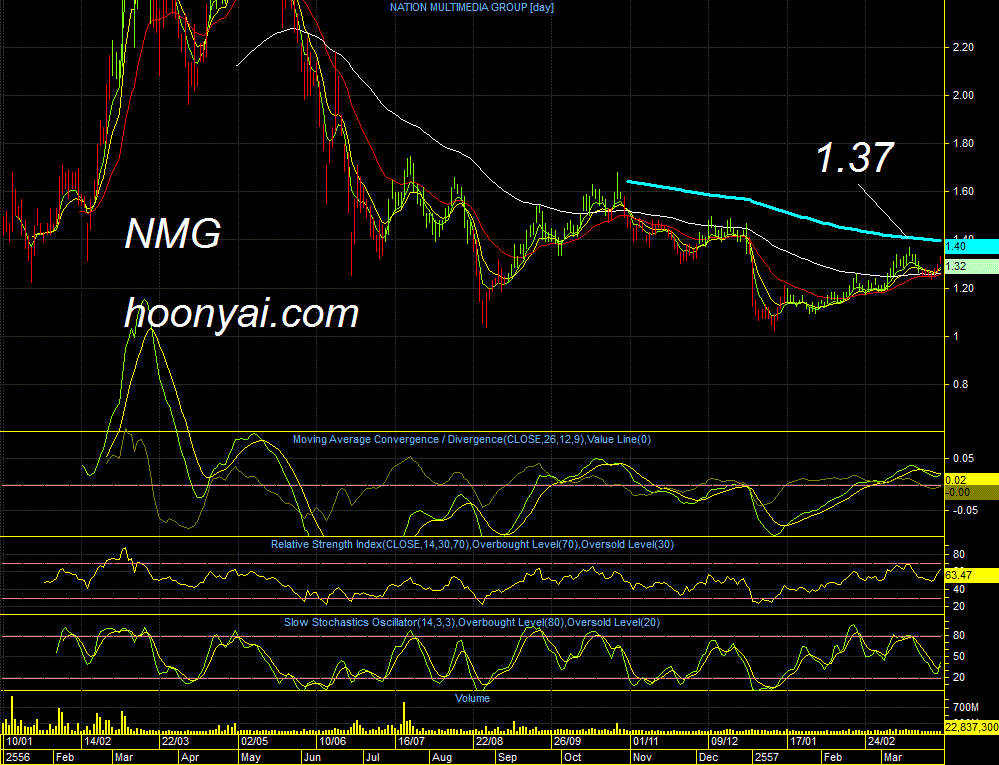Click the 10/06 date label
Viewport: 999px width, 765px height.
tap(333, 742)
